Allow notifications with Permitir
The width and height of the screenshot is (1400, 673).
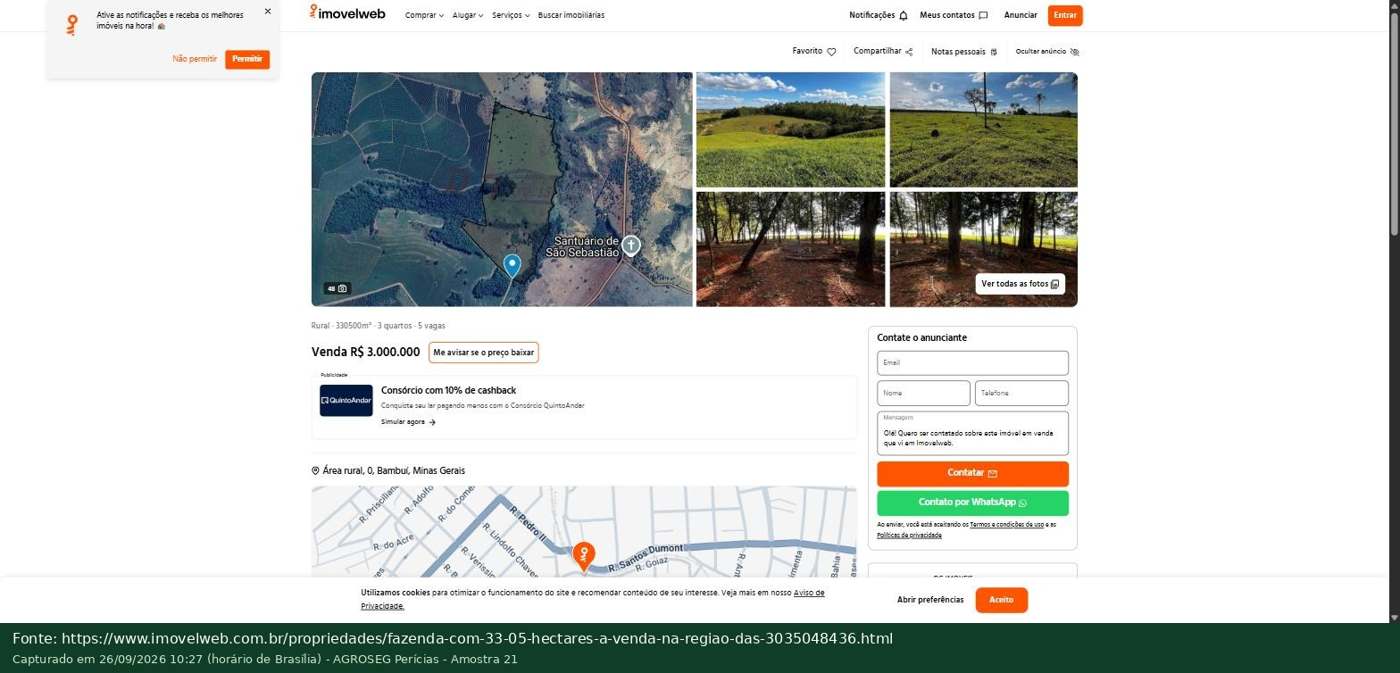point(247,59)
